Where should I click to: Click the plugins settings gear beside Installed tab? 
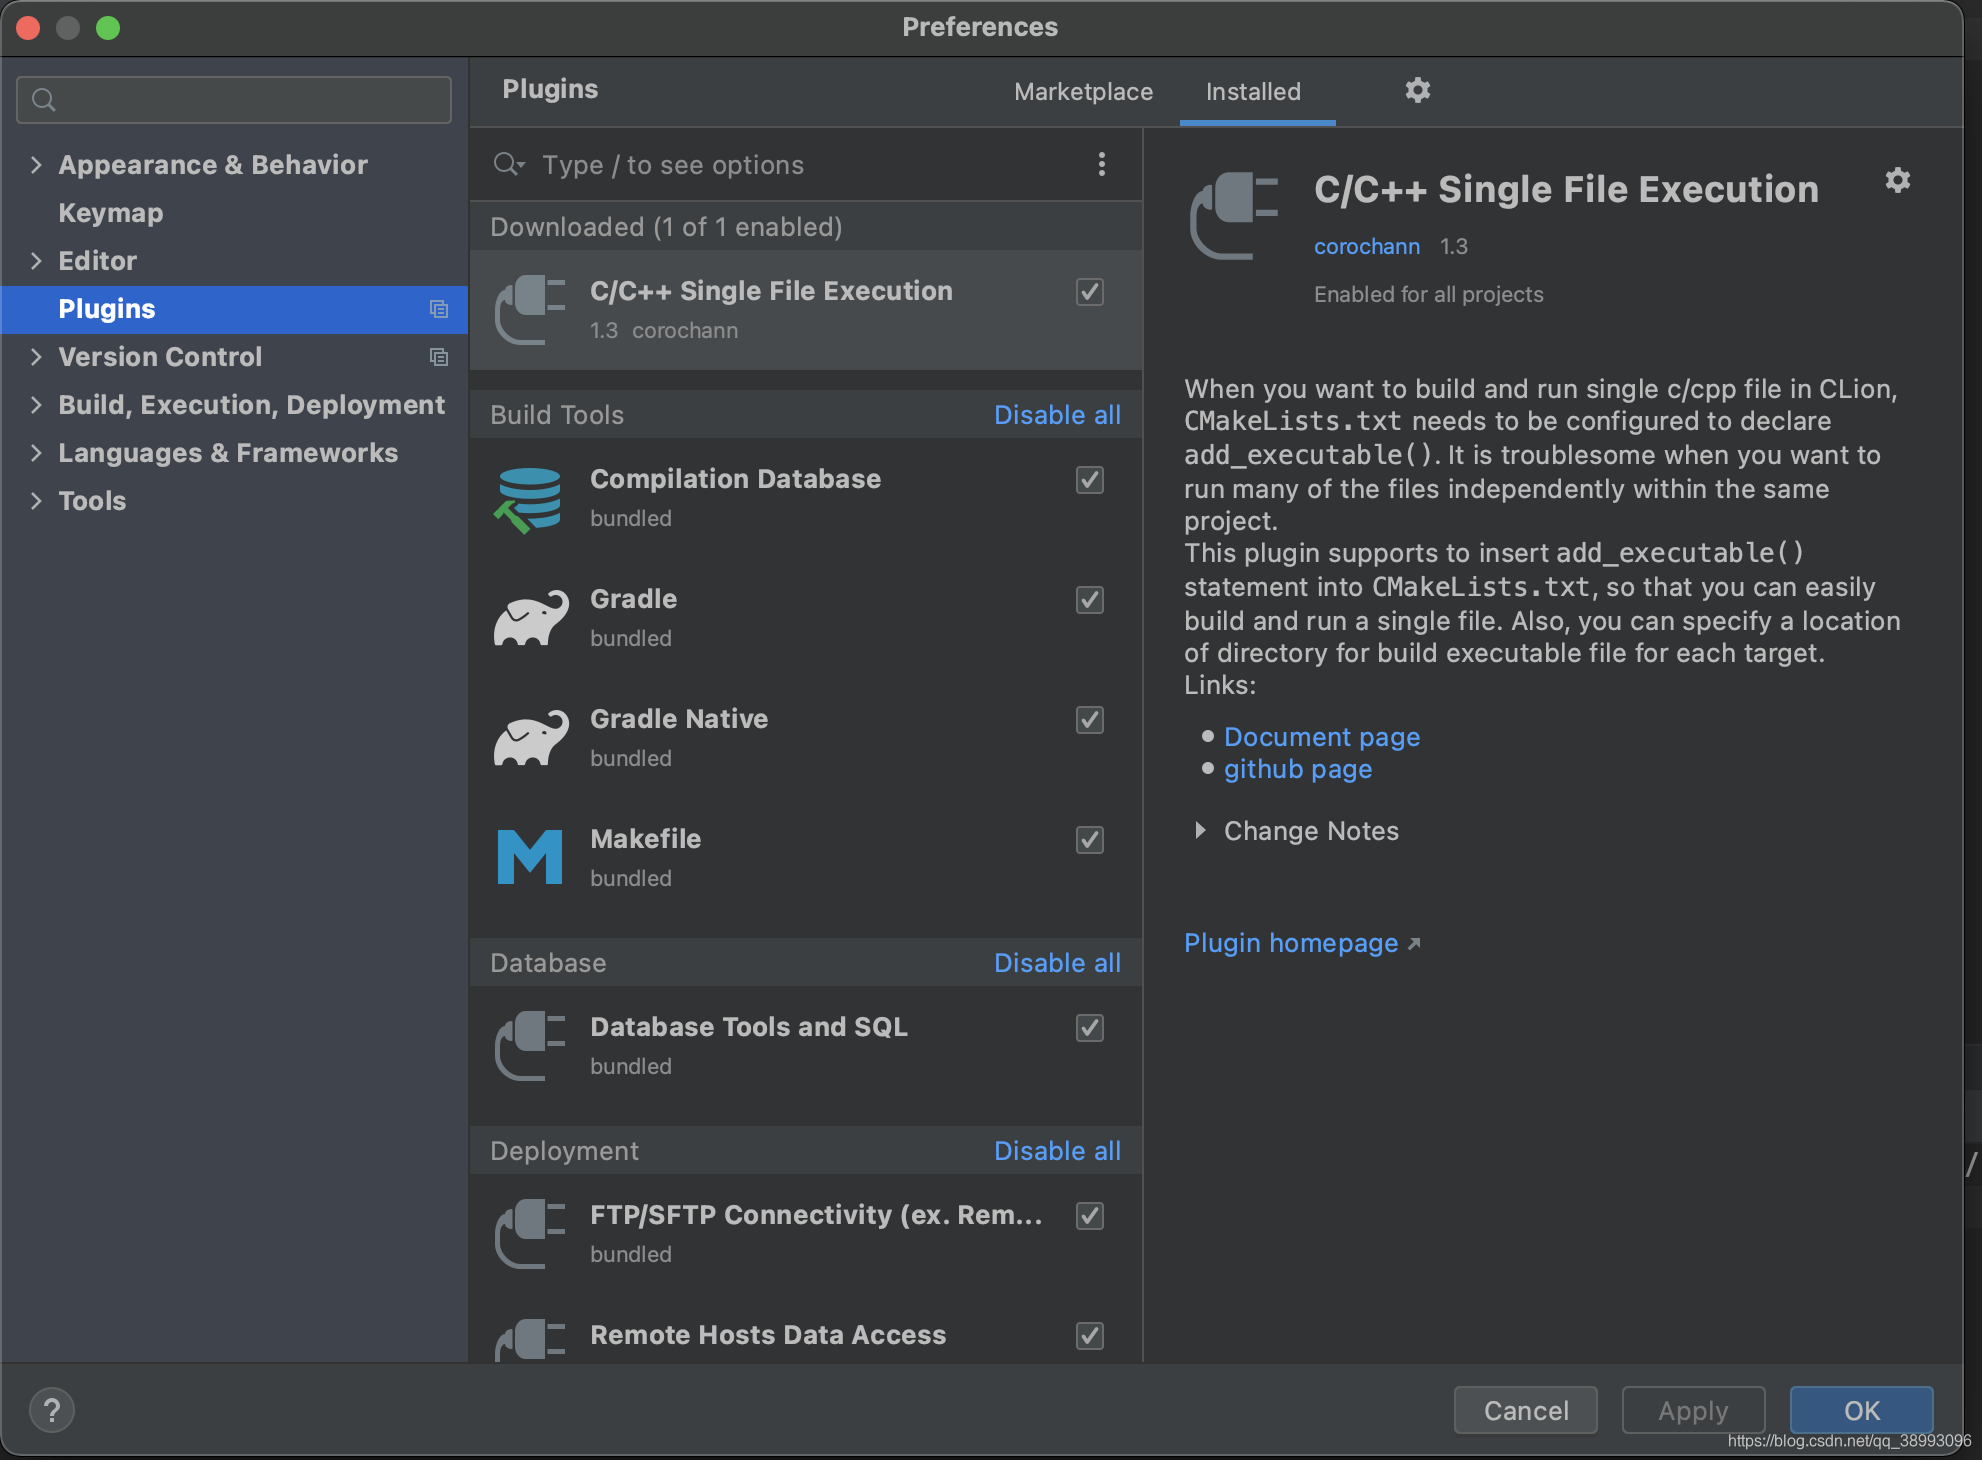(x=1417, y=91)
